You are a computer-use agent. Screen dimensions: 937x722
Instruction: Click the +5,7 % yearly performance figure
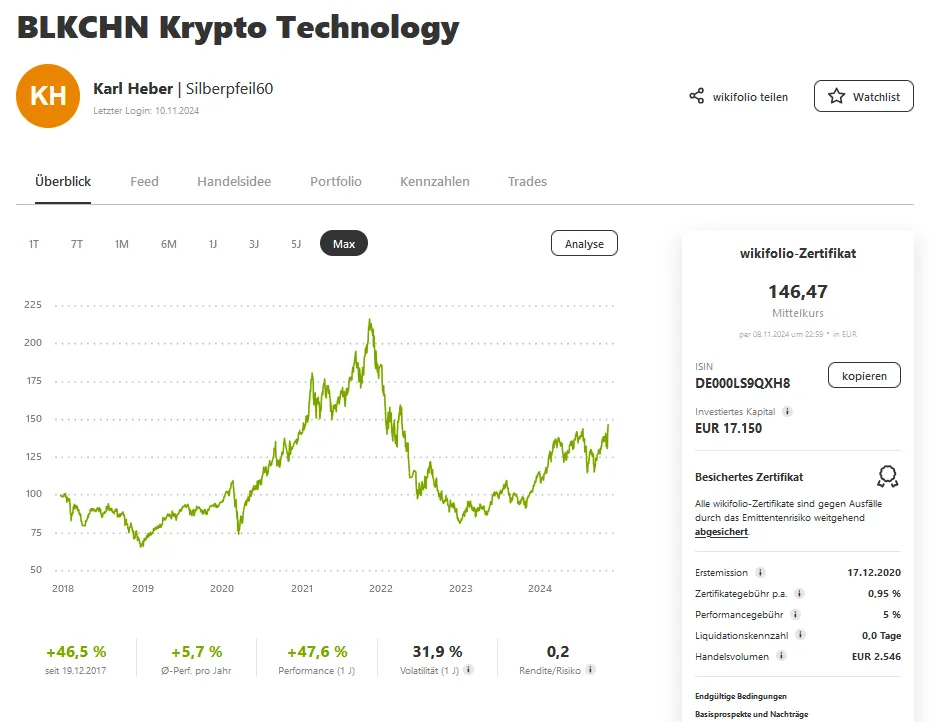click(x=197, y=651)
